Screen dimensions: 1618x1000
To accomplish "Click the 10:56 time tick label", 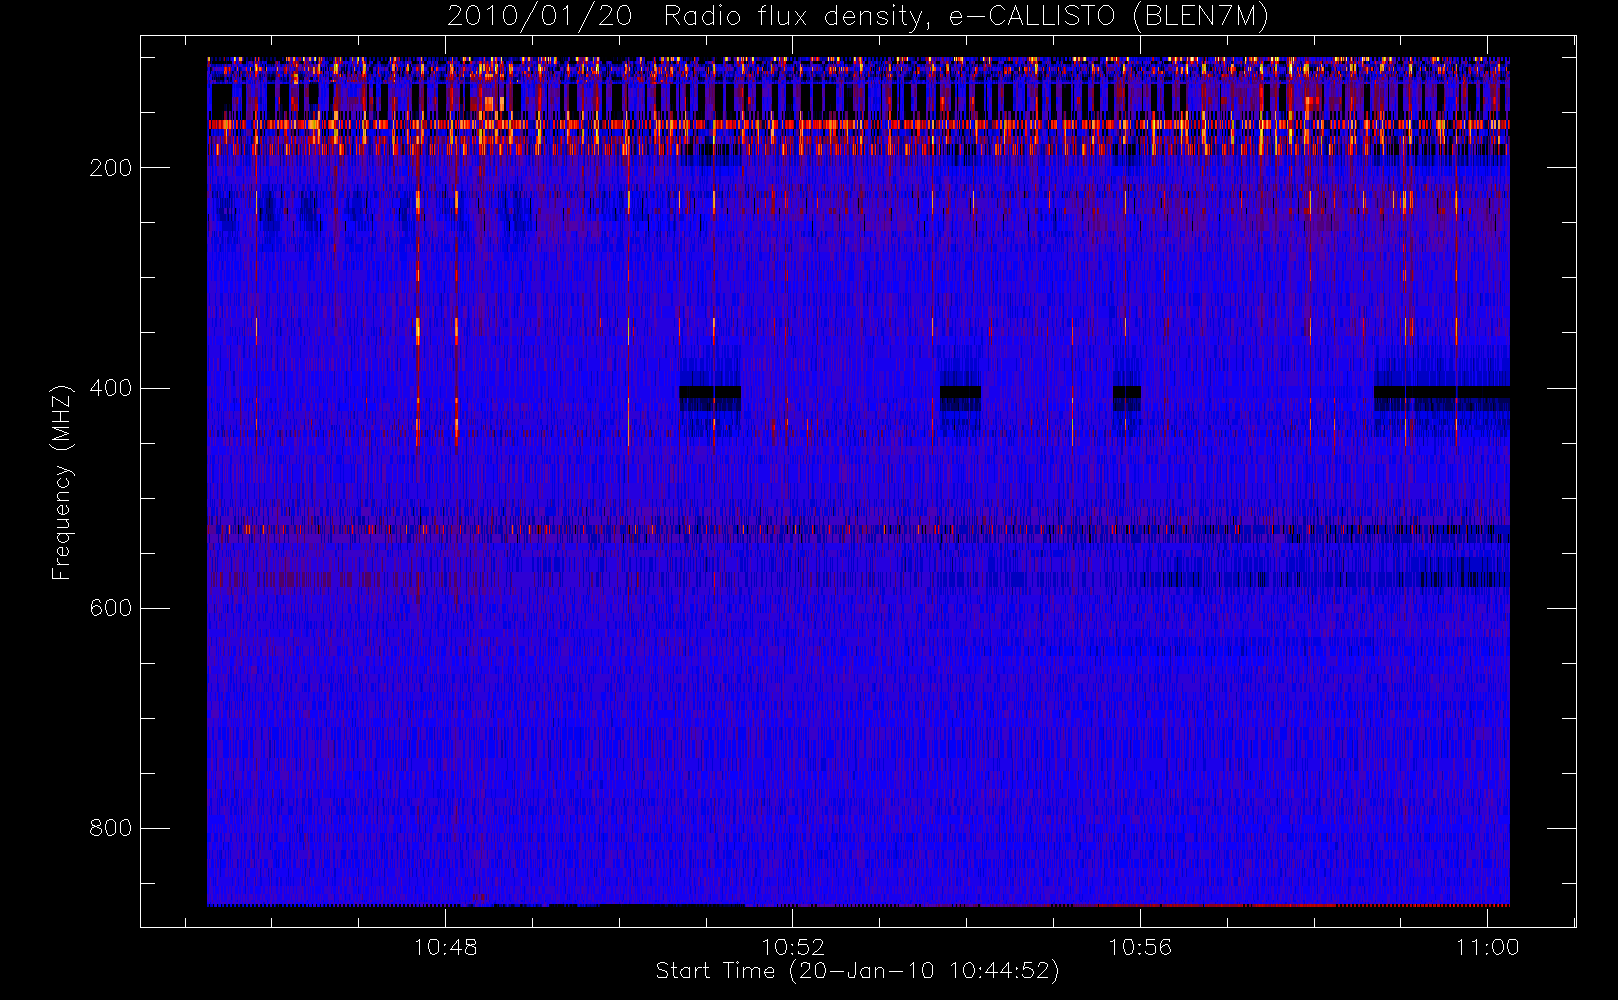I will (x=1140, y=947).
